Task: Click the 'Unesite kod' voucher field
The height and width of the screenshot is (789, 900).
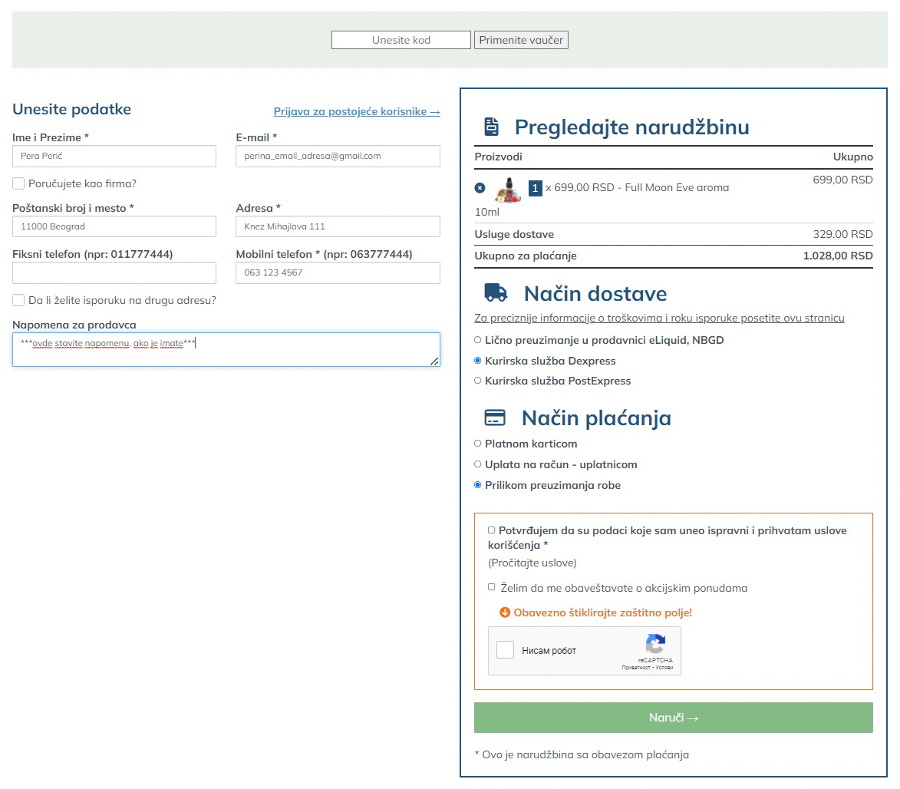Action: tap(400, 40)
